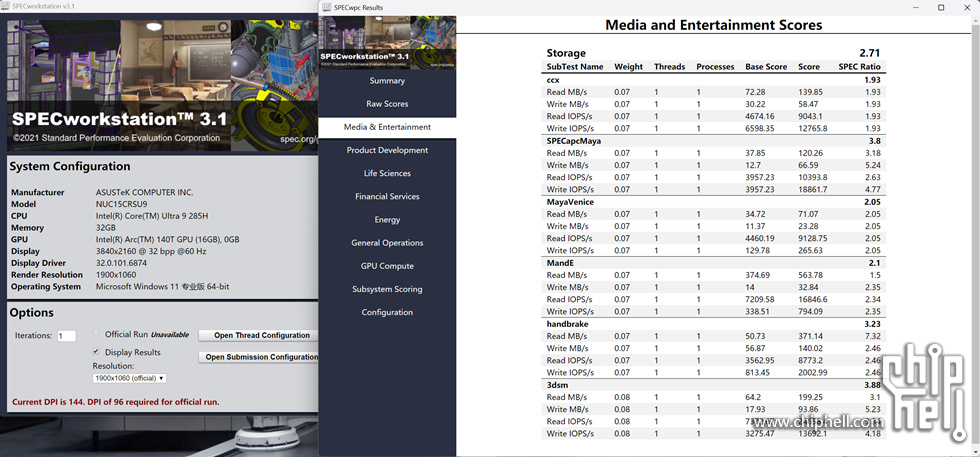Toggle the Official Run checkbox
The width and height of the screenshot is (980, 457).
tap(96, 334)
